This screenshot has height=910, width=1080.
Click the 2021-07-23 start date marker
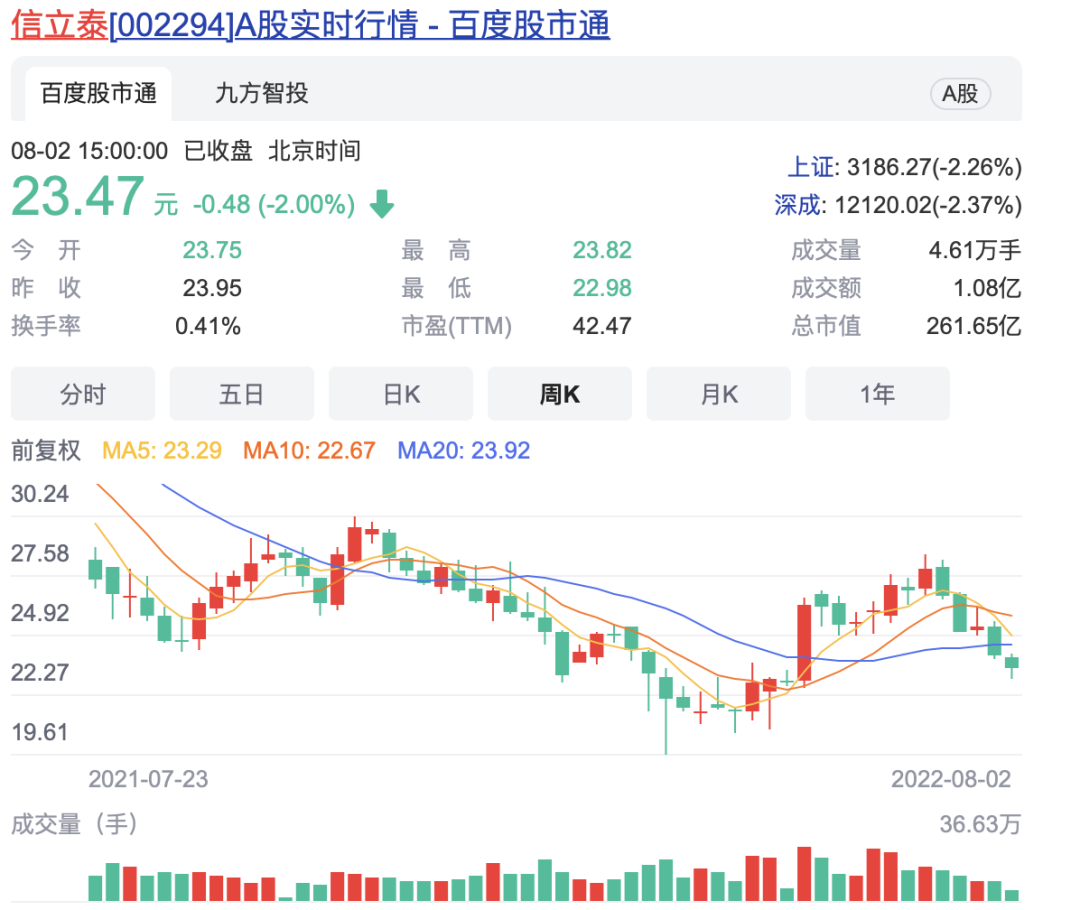(x=148, y=779)
